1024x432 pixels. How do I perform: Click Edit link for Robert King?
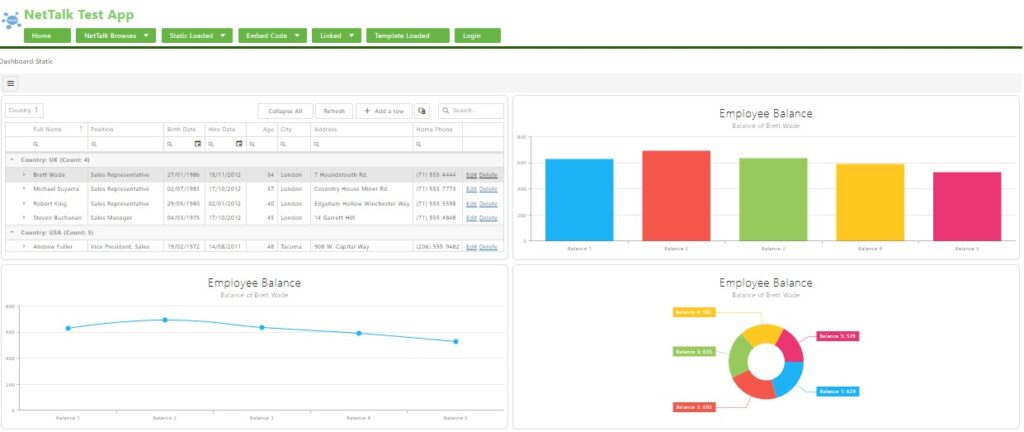point(471,203)
